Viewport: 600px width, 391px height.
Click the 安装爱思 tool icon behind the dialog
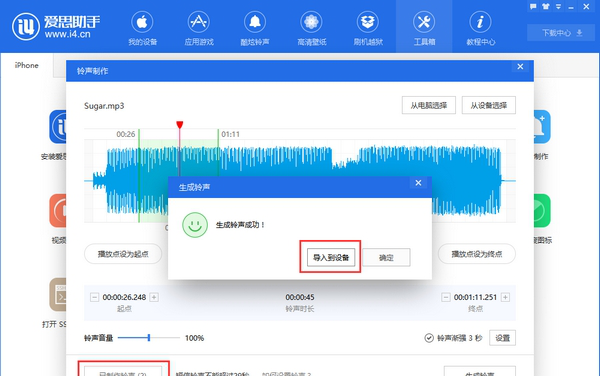tap(58, 127)
